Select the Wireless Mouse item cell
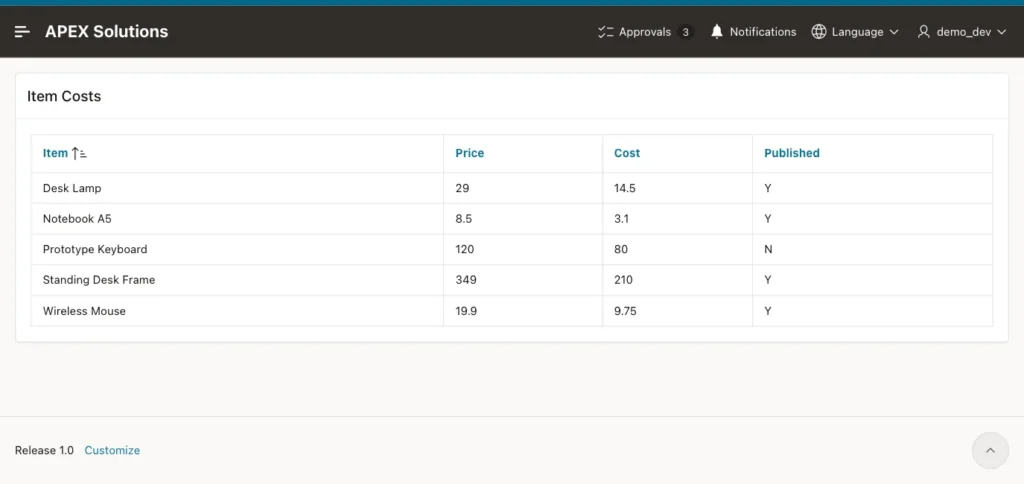The width and height of the screenshot is (1024, 484). (x=238, y=311)
